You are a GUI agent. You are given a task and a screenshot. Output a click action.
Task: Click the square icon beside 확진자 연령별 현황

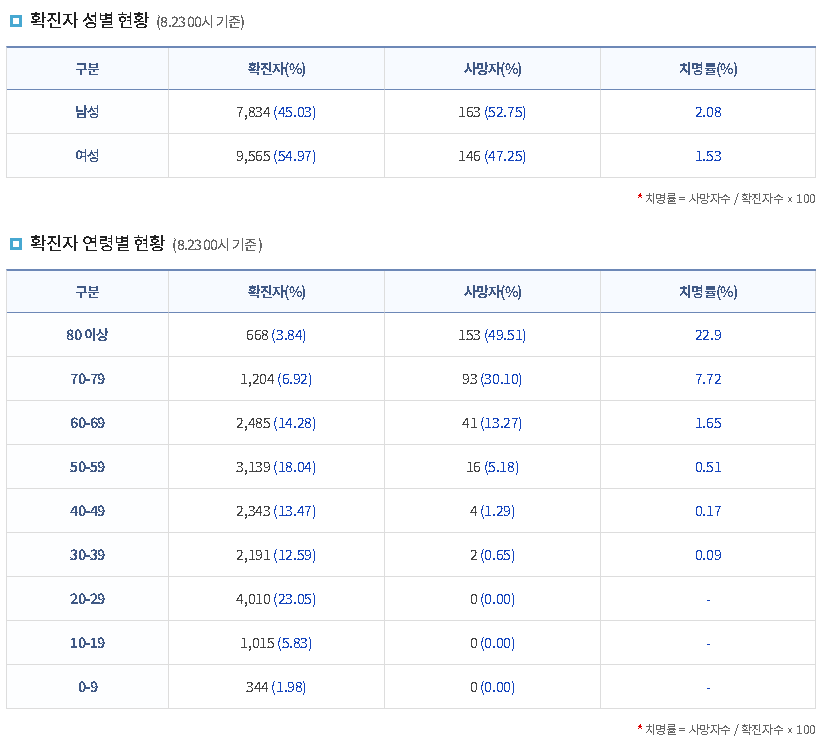tap(15, 243)
